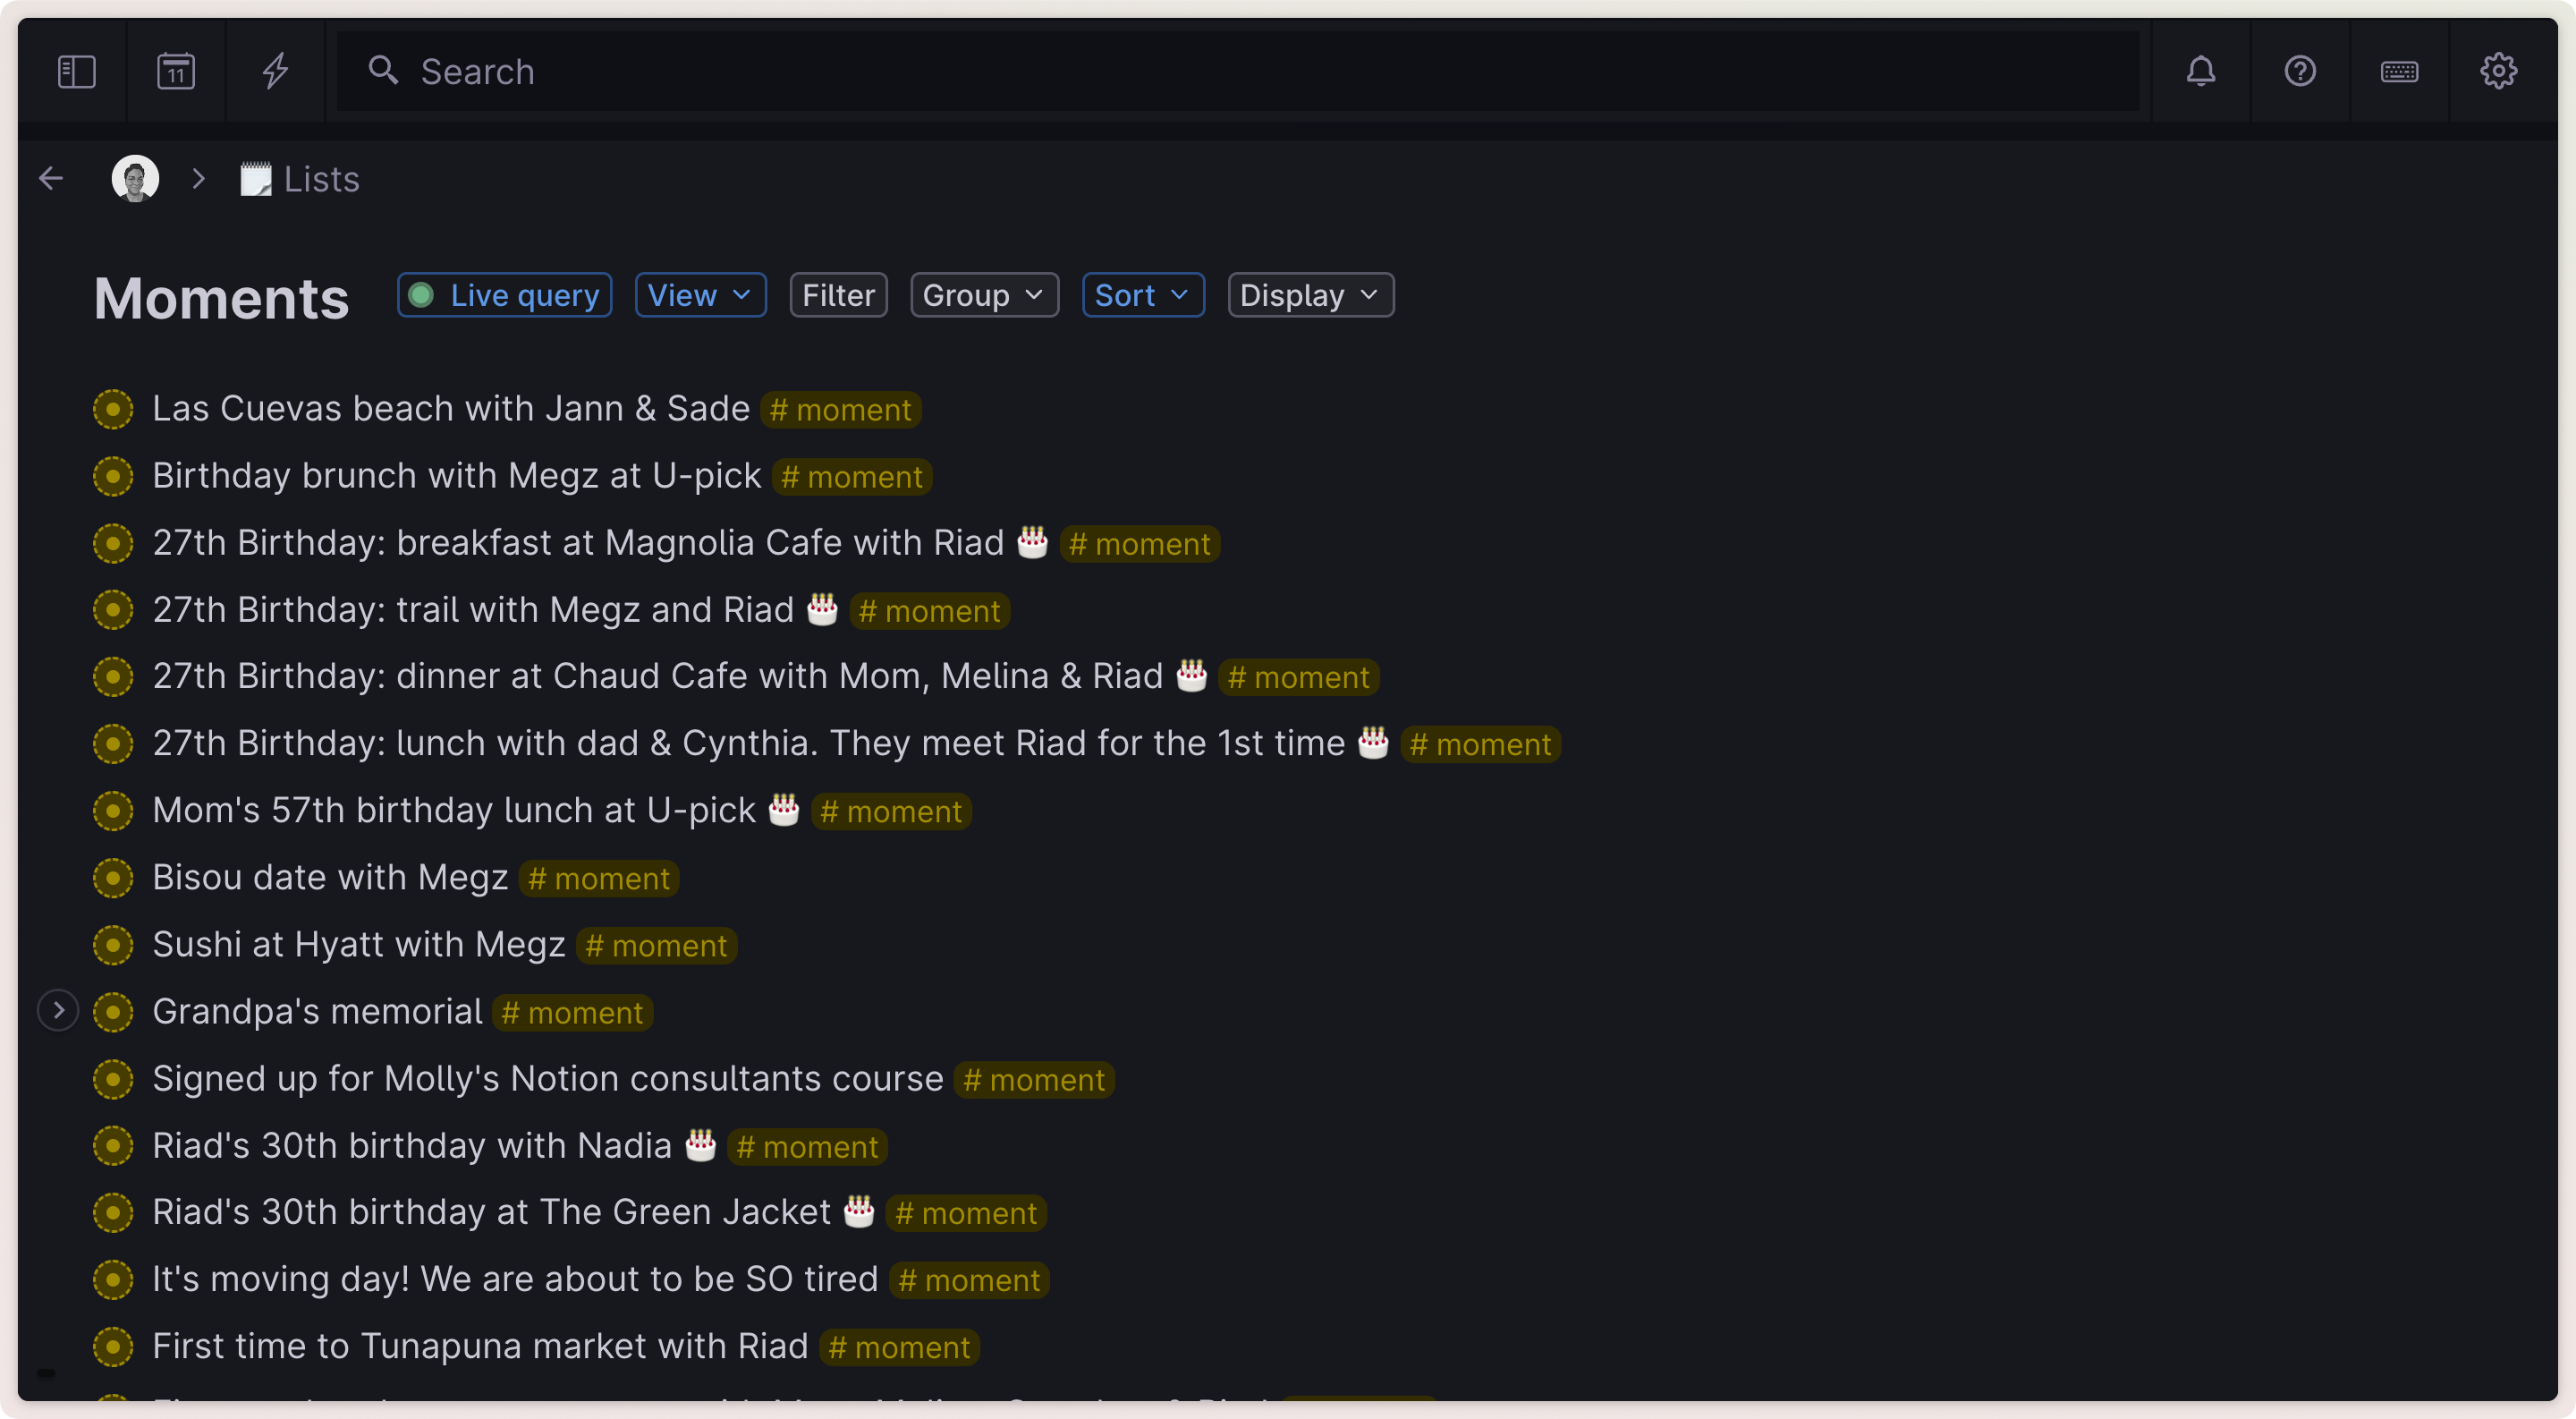Screen dimensions: 2576x1419
Task: Open the daily calendar icon
Action: click(x=176, y=71)
